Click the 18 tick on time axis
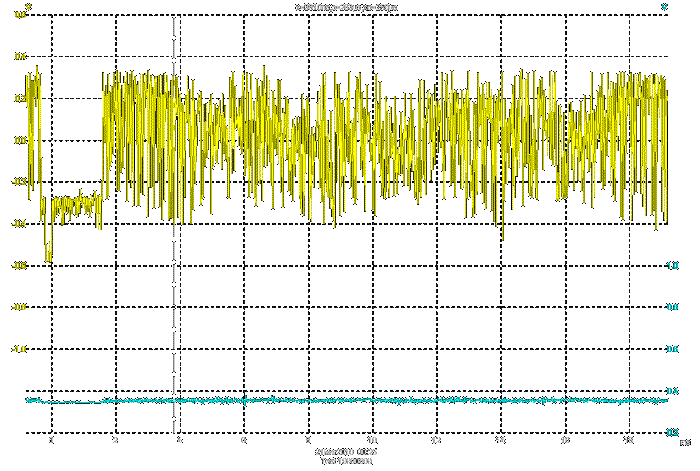Screen dimensions: 700x471 click(629, 440)
